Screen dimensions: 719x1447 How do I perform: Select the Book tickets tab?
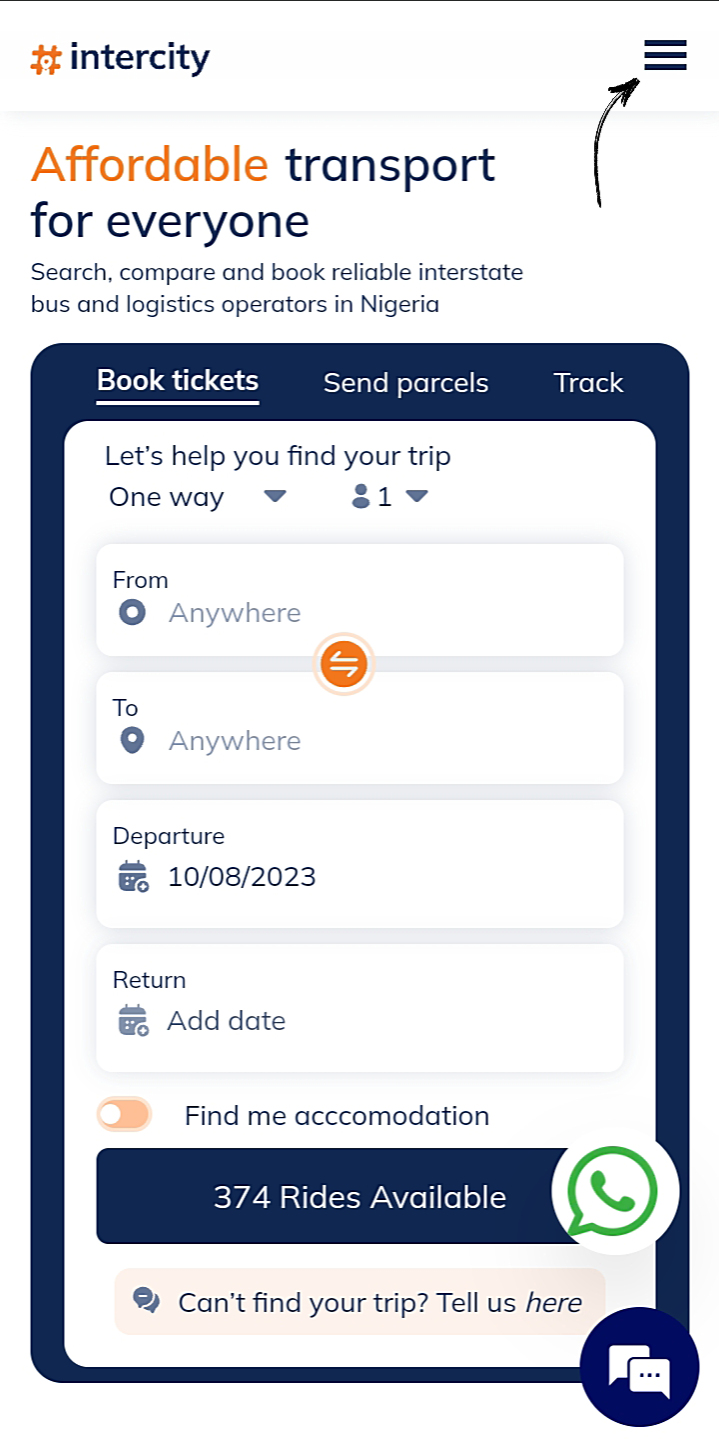coord(178,381)
